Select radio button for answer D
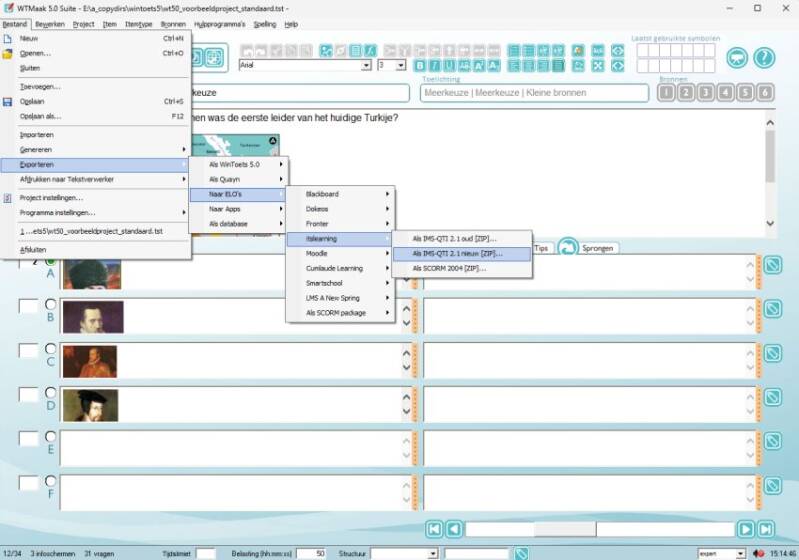The width and height of the screenshot is (799, 560). click(x=50, y=392)
